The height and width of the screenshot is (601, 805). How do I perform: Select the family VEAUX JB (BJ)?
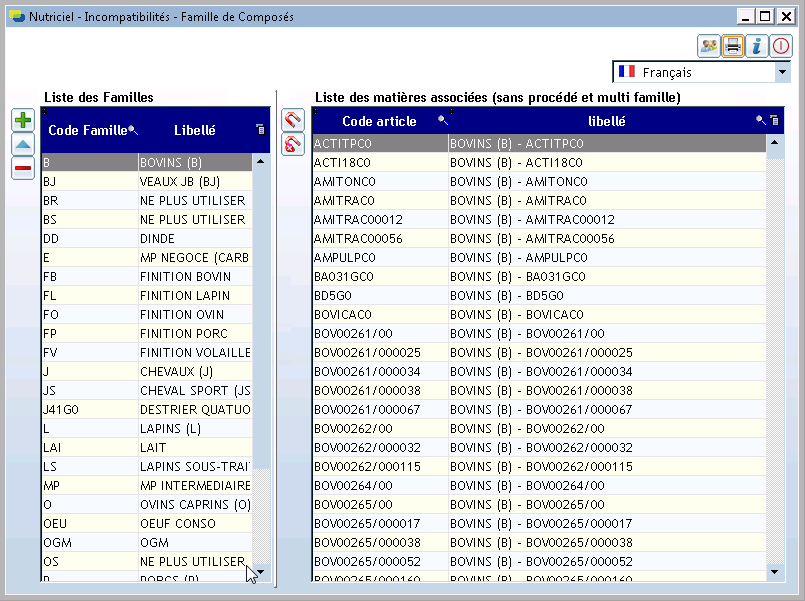click(147, 182)
